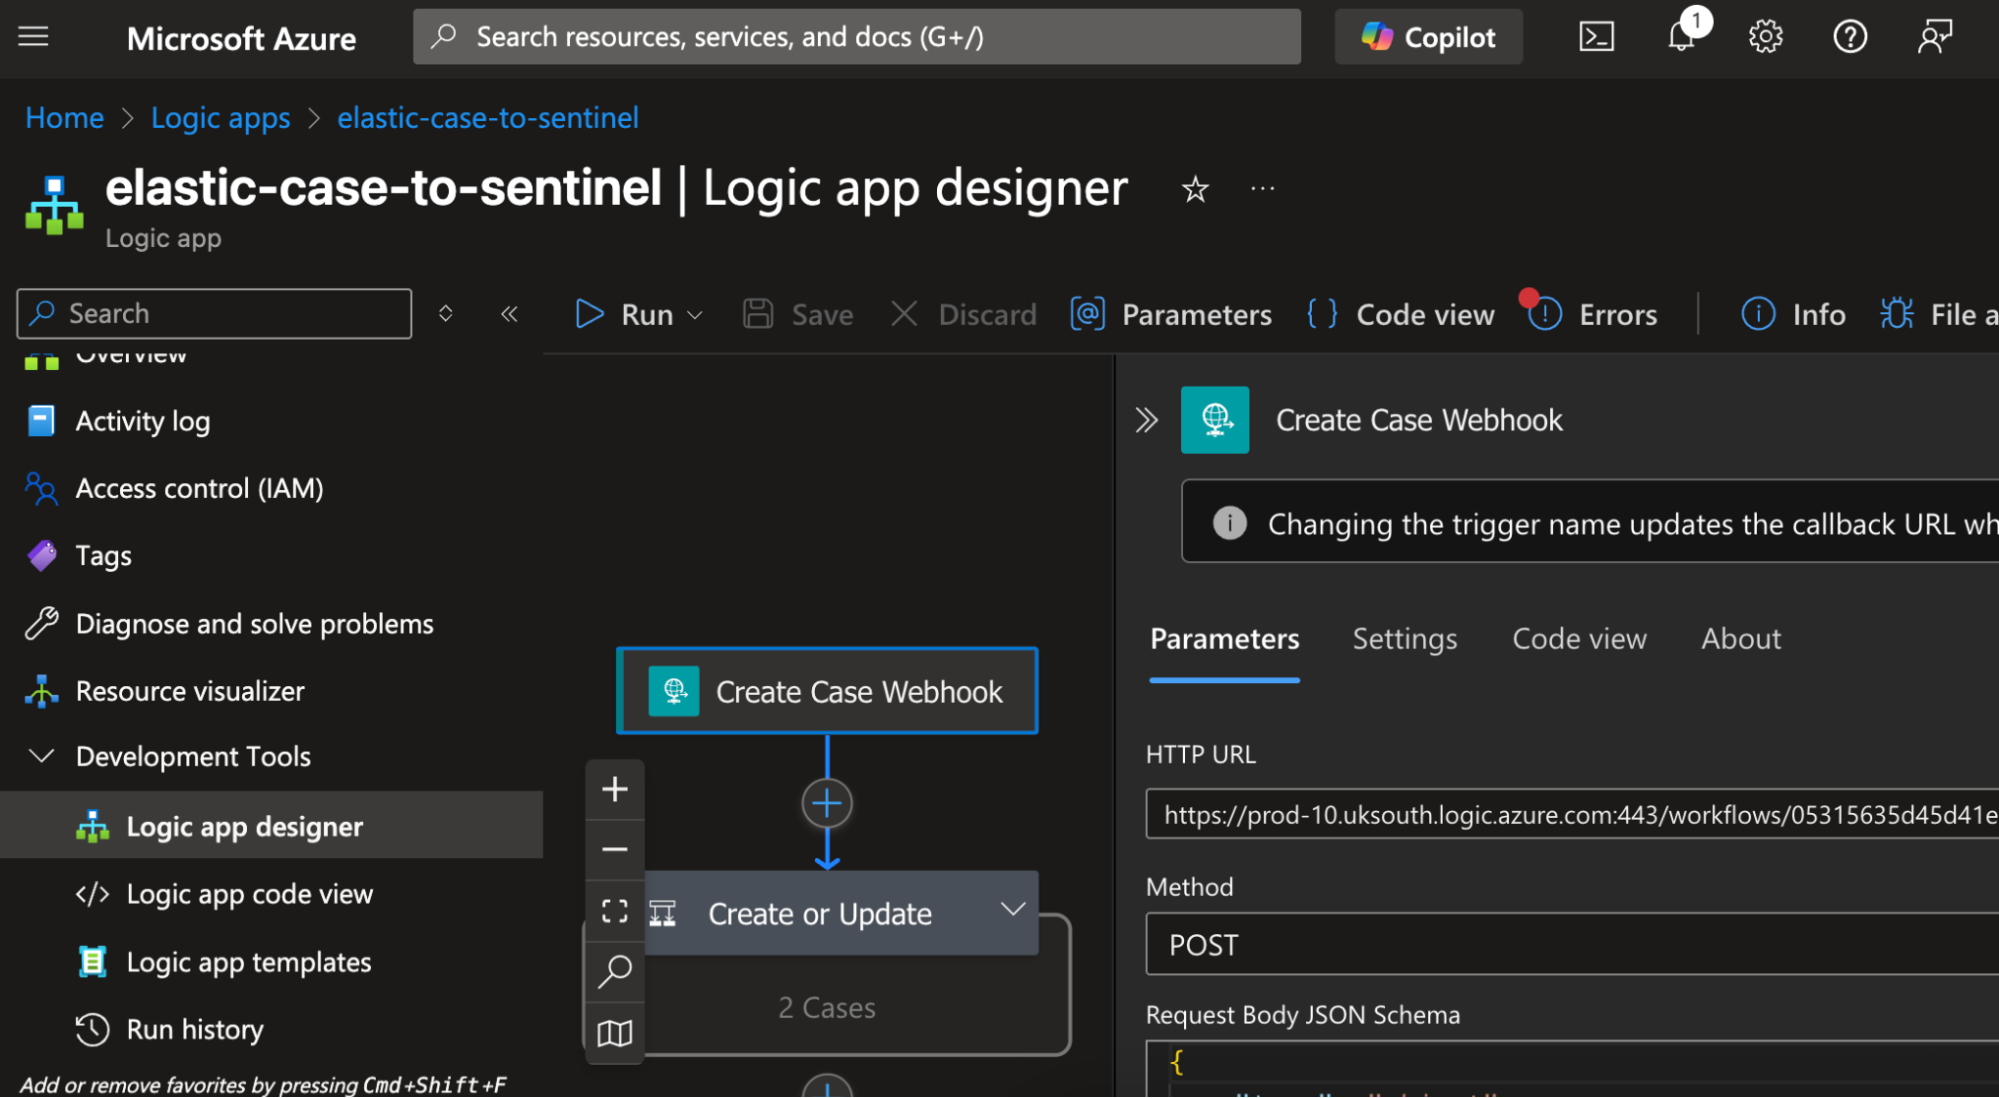The height and width of the screenshot is (1098, 1999).
Task: Launch Copilot from the top bar
Action: point(1428,37)
